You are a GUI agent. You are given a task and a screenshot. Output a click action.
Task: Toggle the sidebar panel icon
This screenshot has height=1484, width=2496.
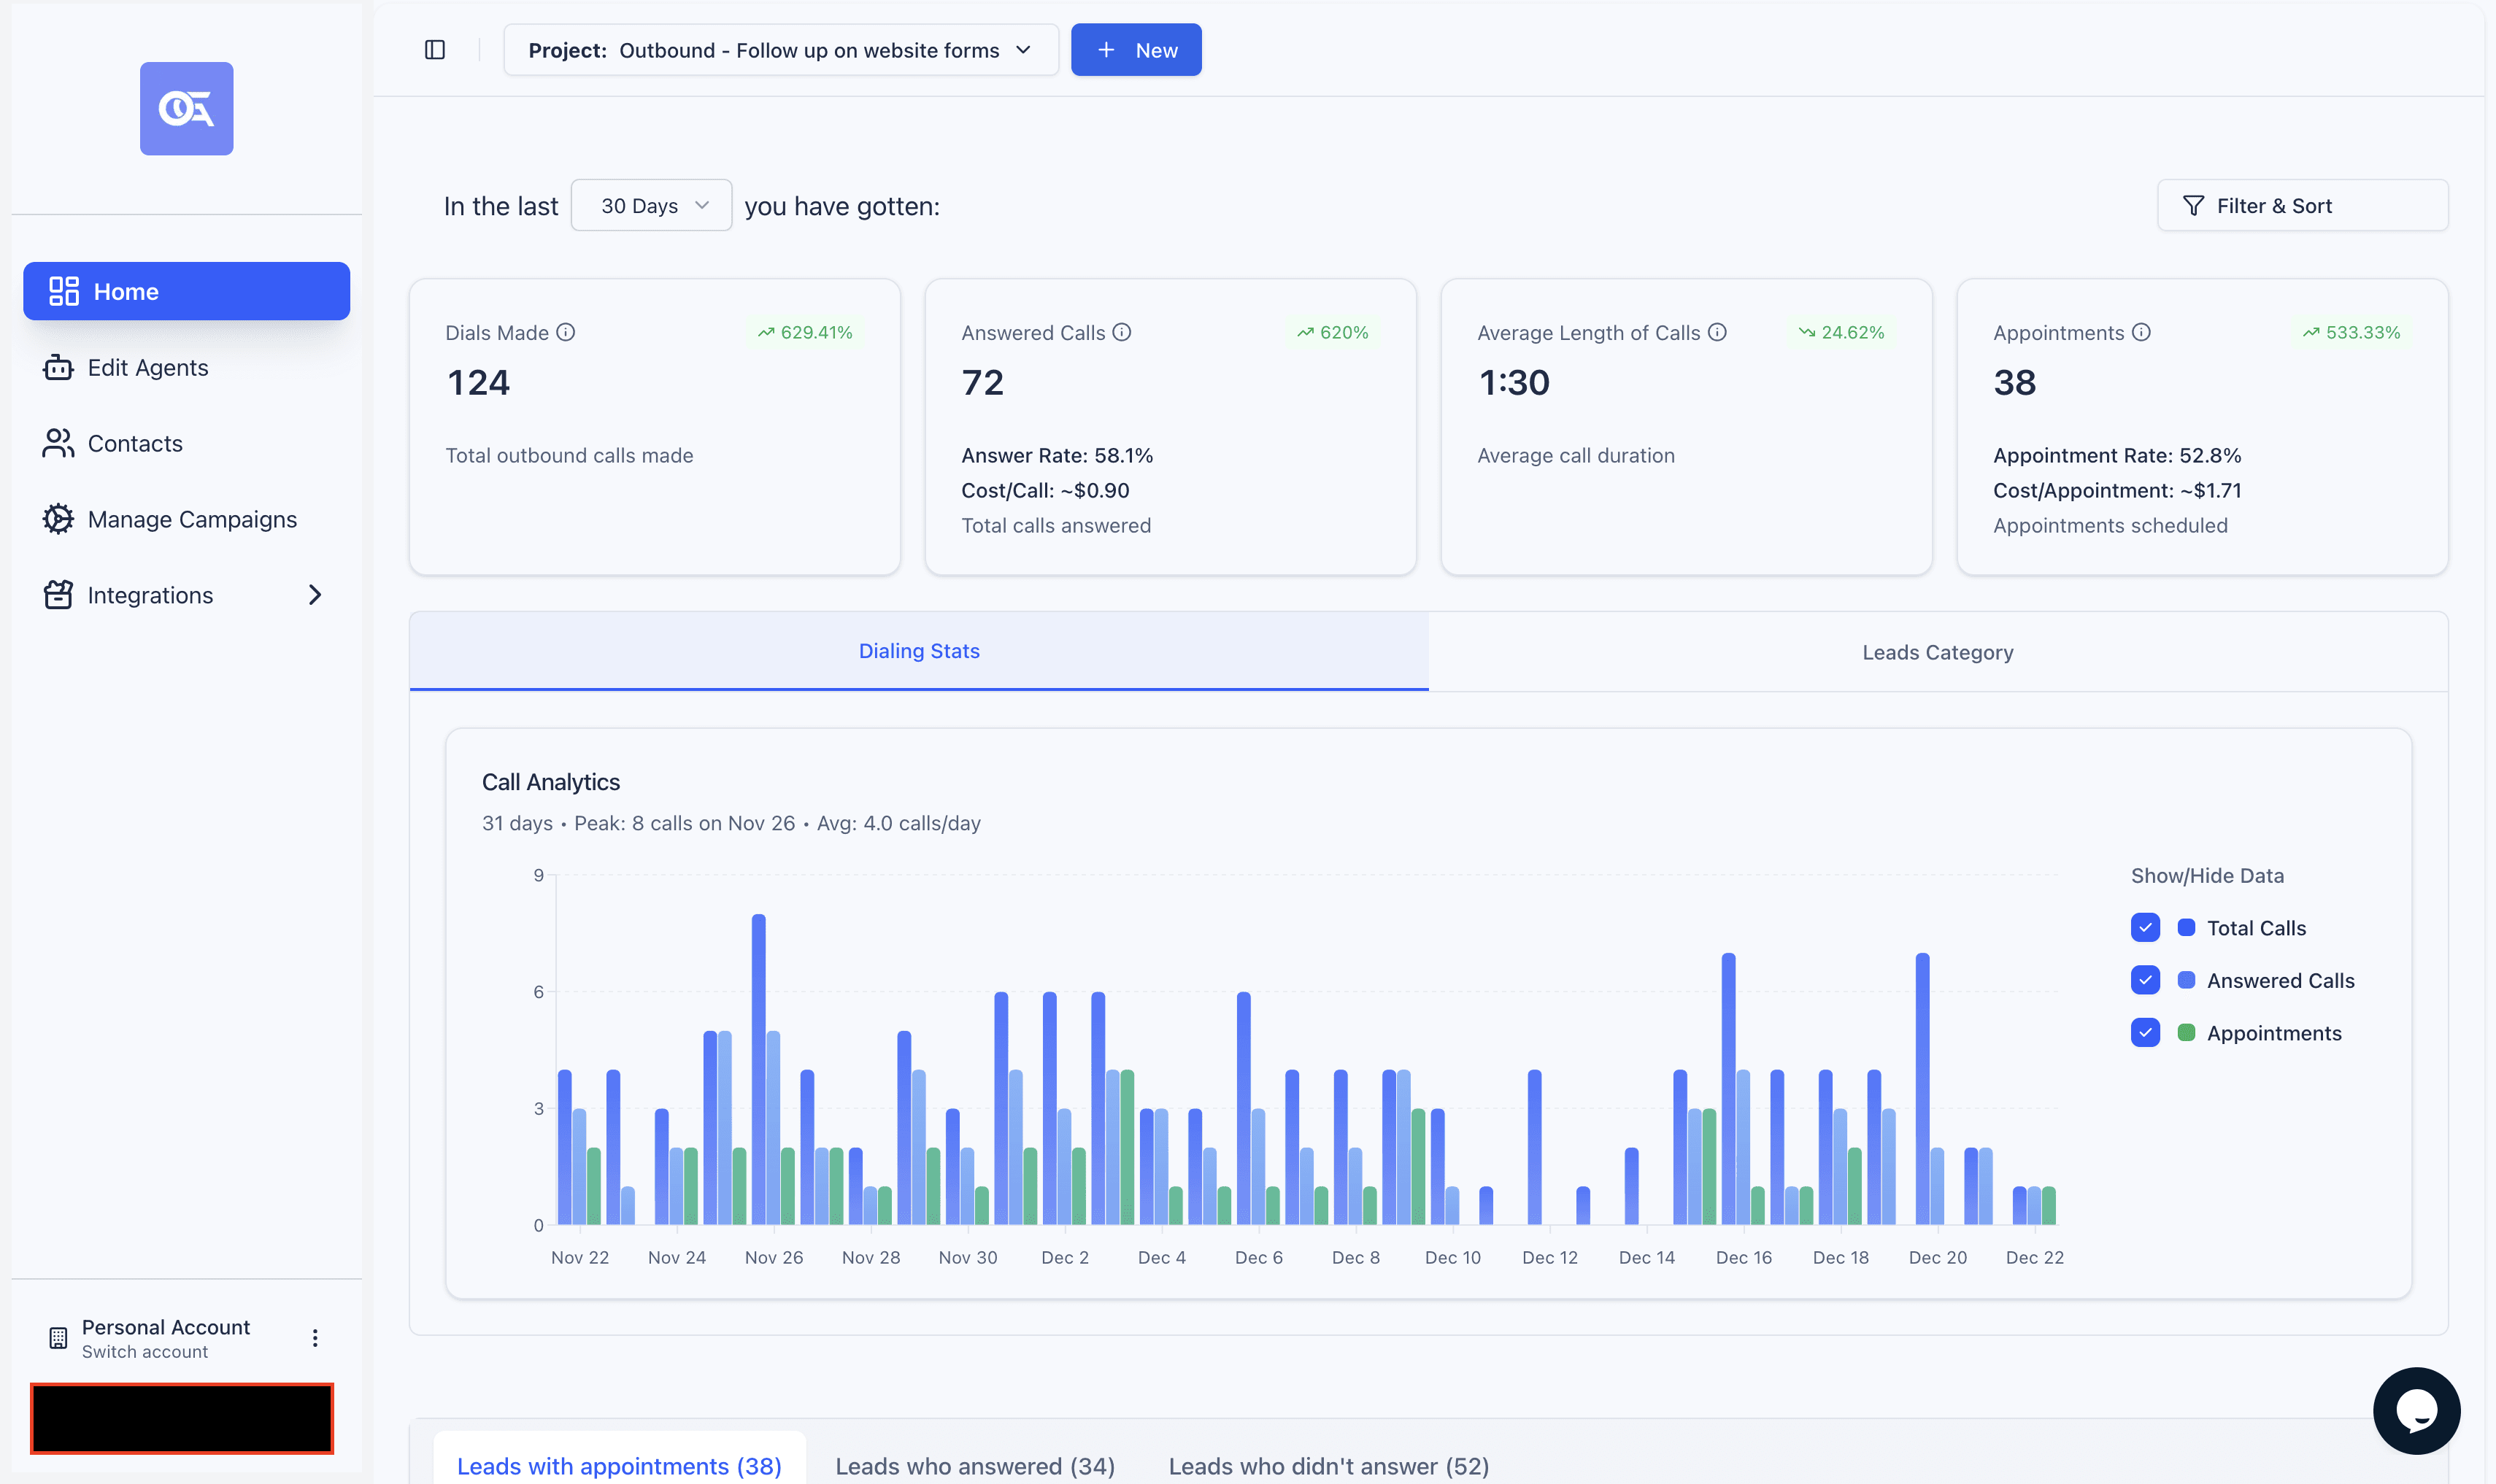click(x=434, y=50)
